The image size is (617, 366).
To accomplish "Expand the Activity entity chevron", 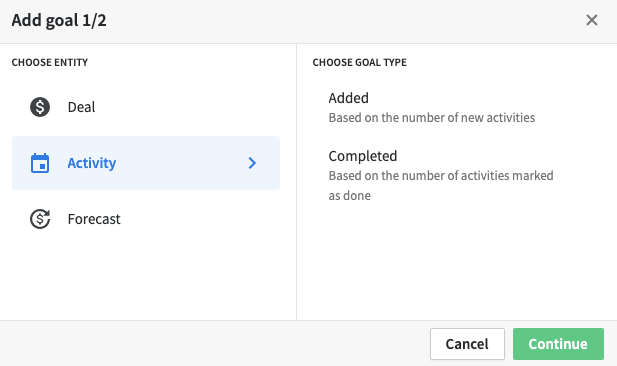I will 252,163.
